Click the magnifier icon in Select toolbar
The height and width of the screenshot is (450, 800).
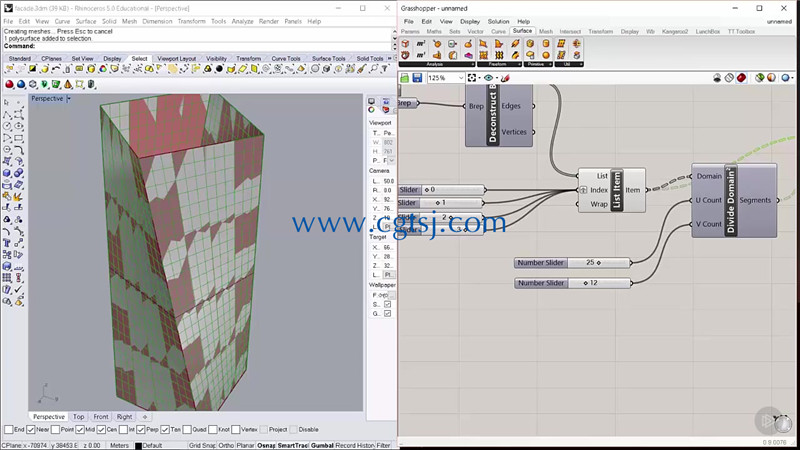pos(373,69)
